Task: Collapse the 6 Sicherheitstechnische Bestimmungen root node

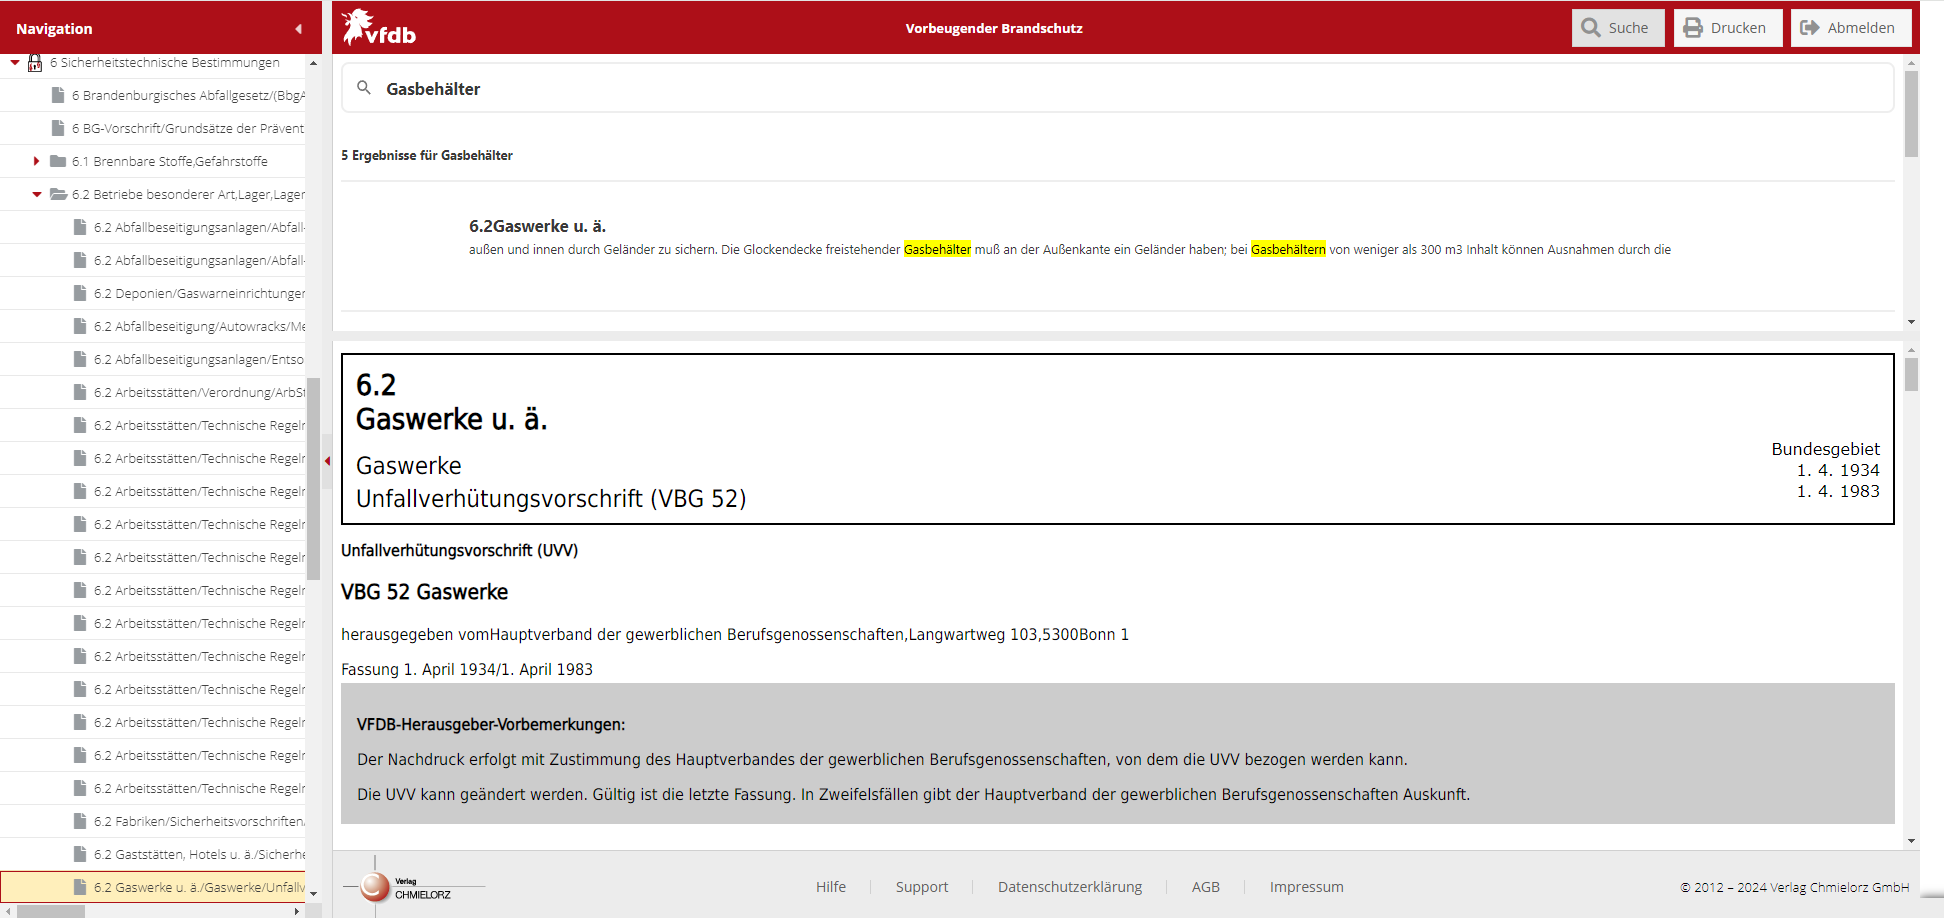Action: tap(14, 62)
